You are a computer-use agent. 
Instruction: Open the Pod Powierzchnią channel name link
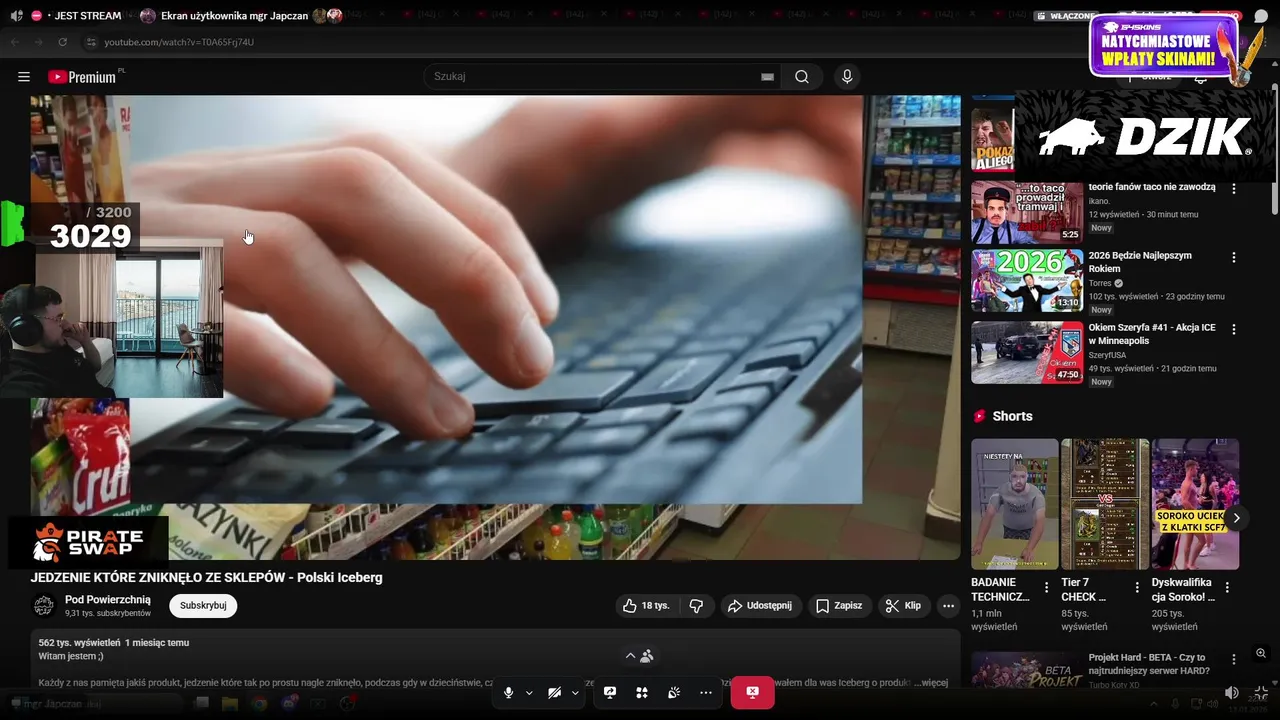pos(108,600)
